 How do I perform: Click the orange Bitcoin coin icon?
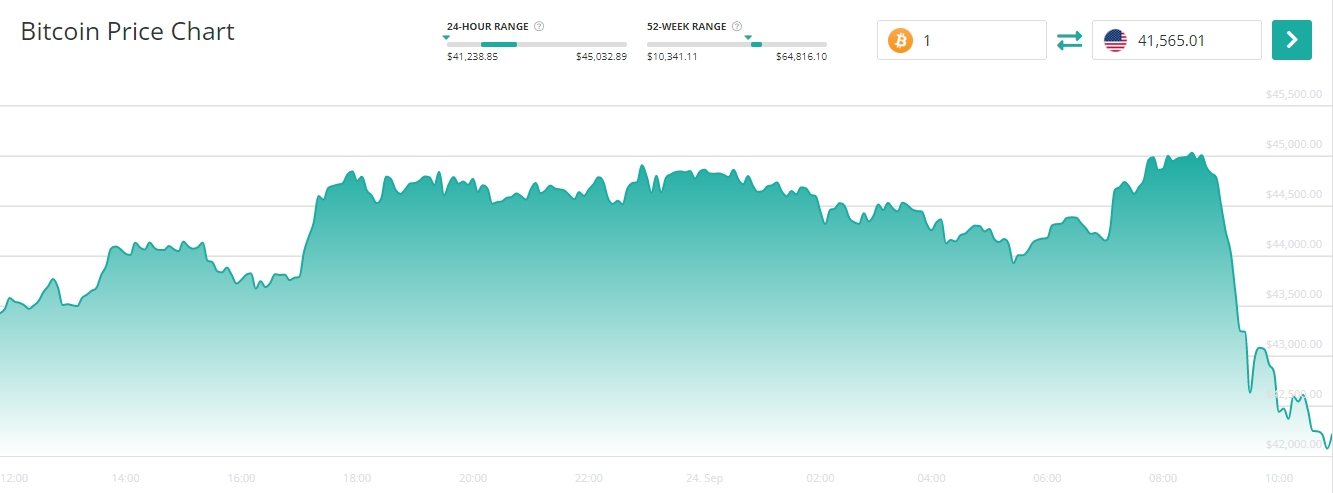point(900,41)
